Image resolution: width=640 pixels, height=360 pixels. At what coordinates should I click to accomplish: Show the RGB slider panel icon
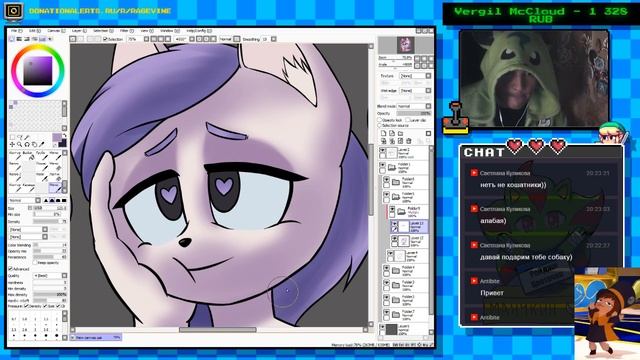pyautogui.click(x=19, y=39)
